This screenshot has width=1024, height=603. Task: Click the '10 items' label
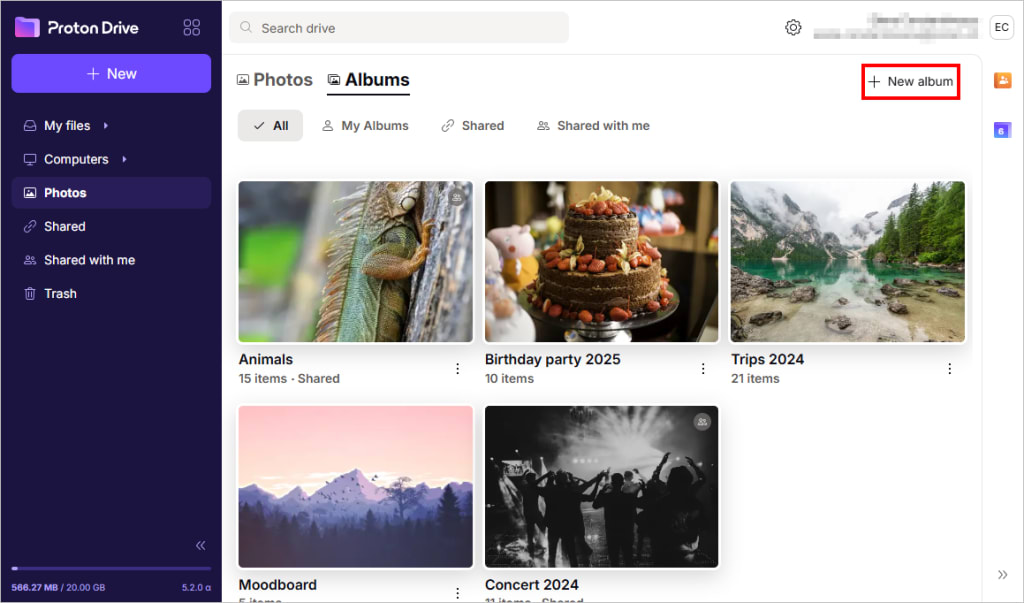point(509,379)
